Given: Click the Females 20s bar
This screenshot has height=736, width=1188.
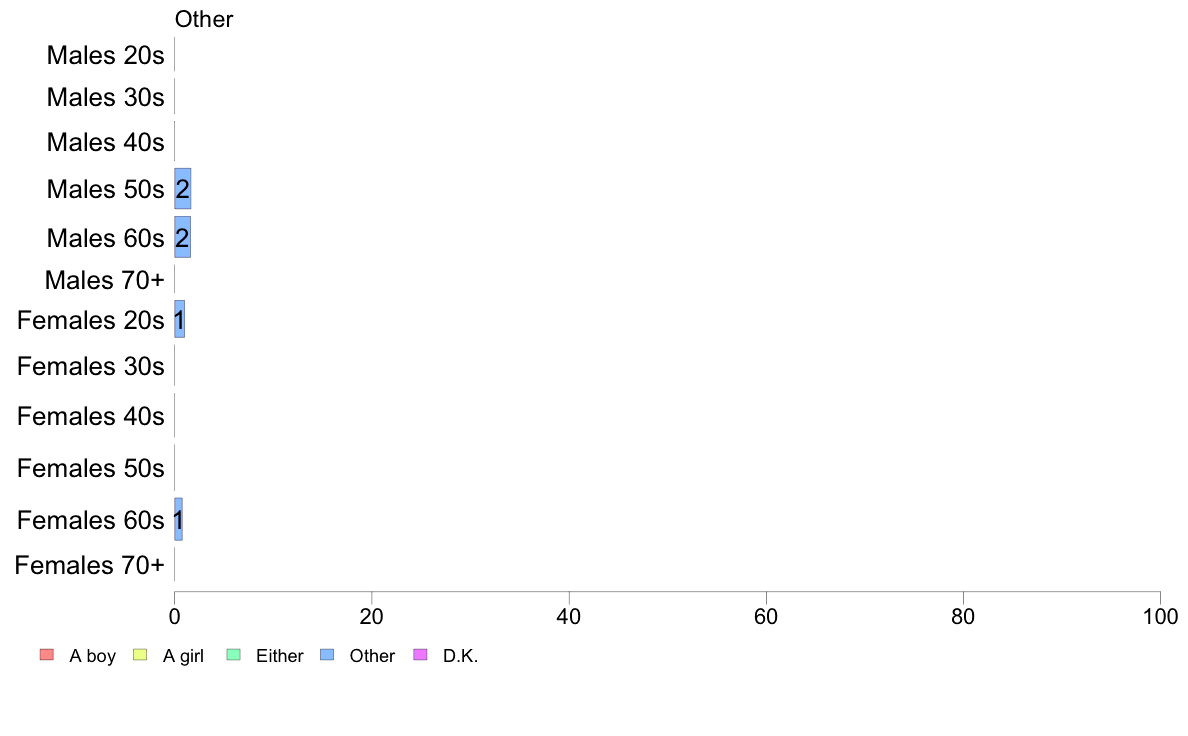Looking at the screenshot, I should pos(179,319).
